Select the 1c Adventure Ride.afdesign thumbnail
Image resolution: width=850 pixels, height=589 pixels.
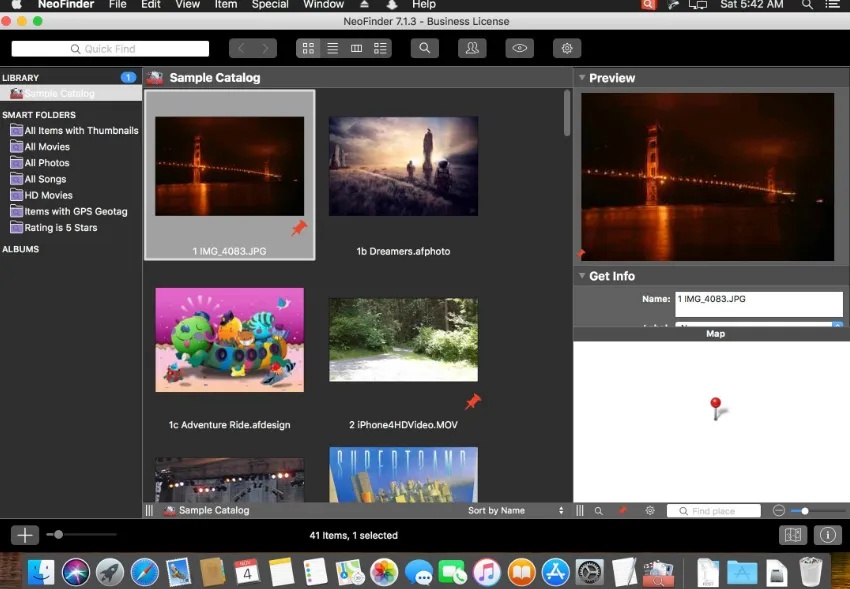(230, 340)
